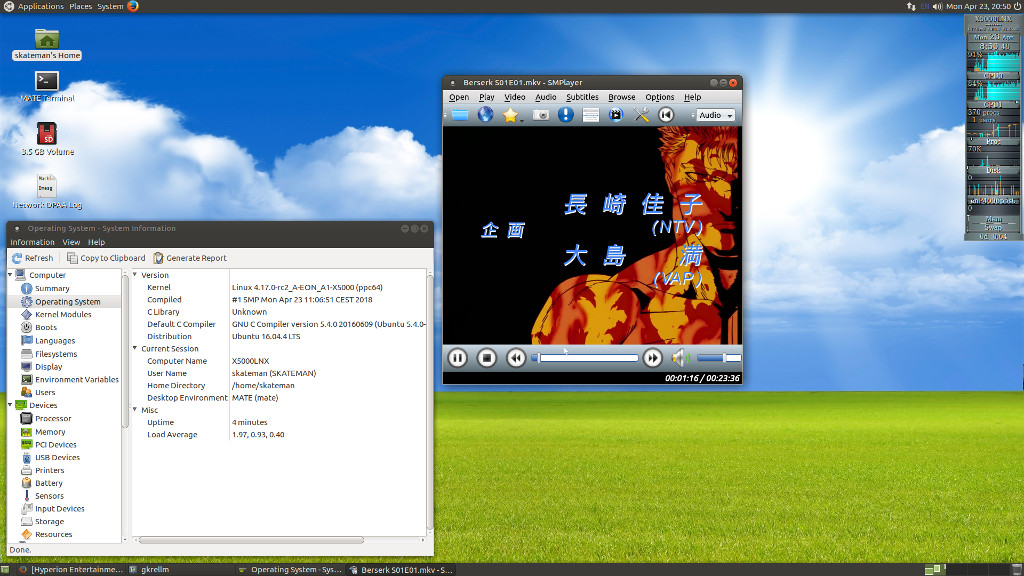This screenshot has height=576, width=1024.
Task: Click the globe open-URL icon in SMPlayer
Action: point(485,115)
